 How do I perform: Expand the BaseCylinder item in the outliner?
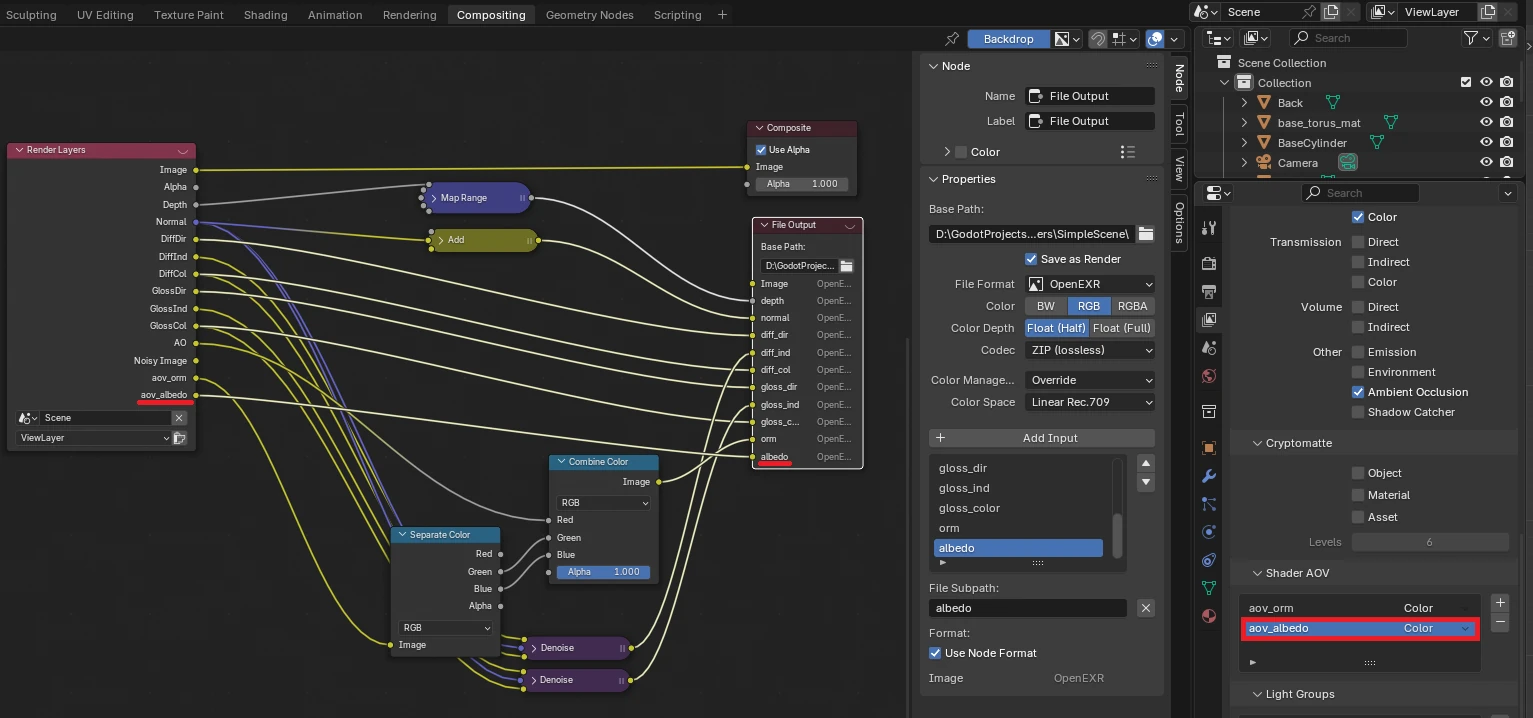1243,142
